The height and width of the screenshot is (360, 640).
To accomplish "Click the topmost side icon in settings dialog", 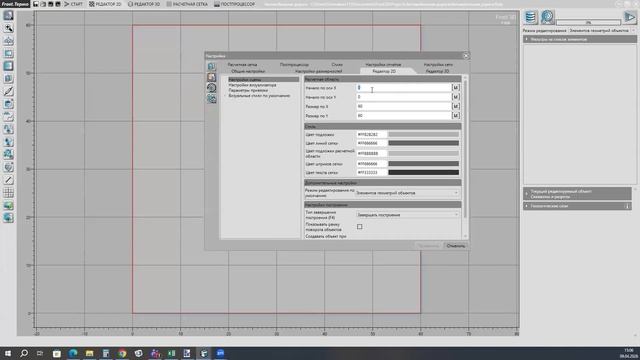I will 211,66.
